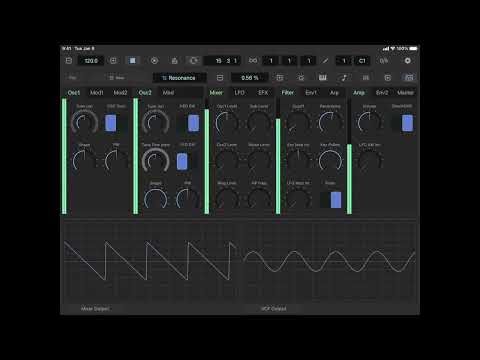Image resolution: width=480 pixels, height=360 pixels.
Task: Switch to the Mod2 tab
Action: click(120, 93)
